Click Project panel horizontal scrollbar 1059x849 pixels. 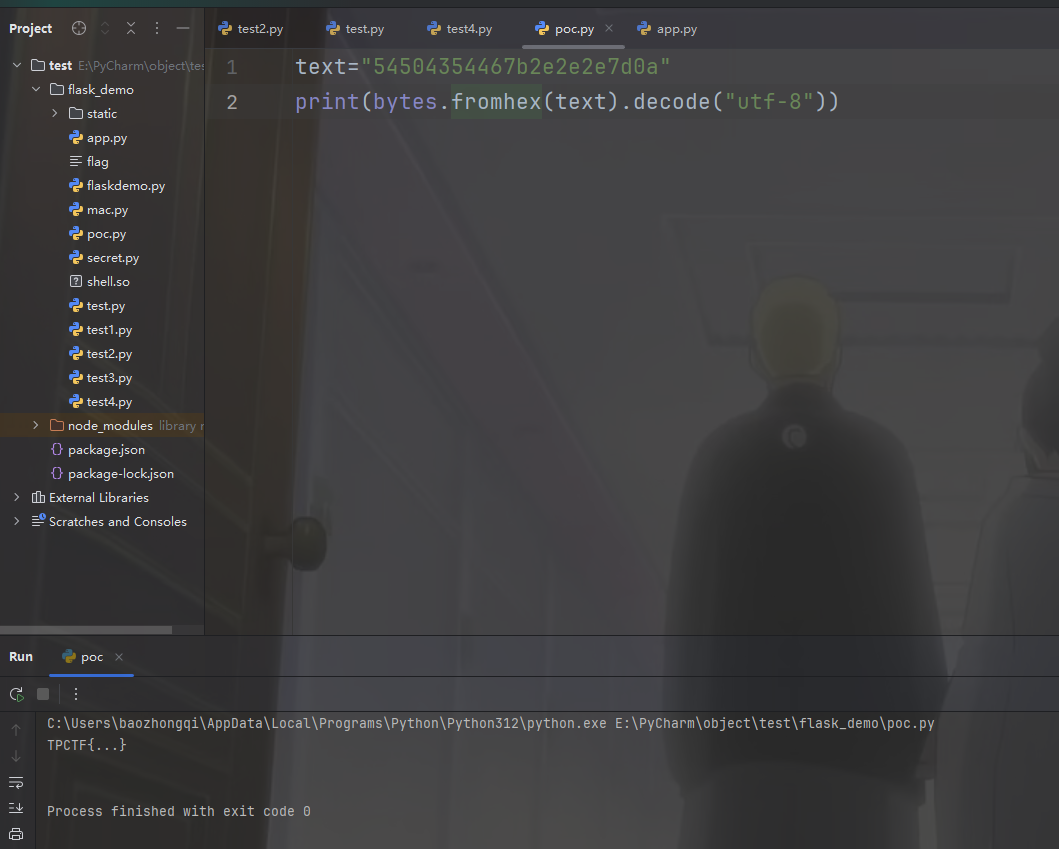coord(86,629)
